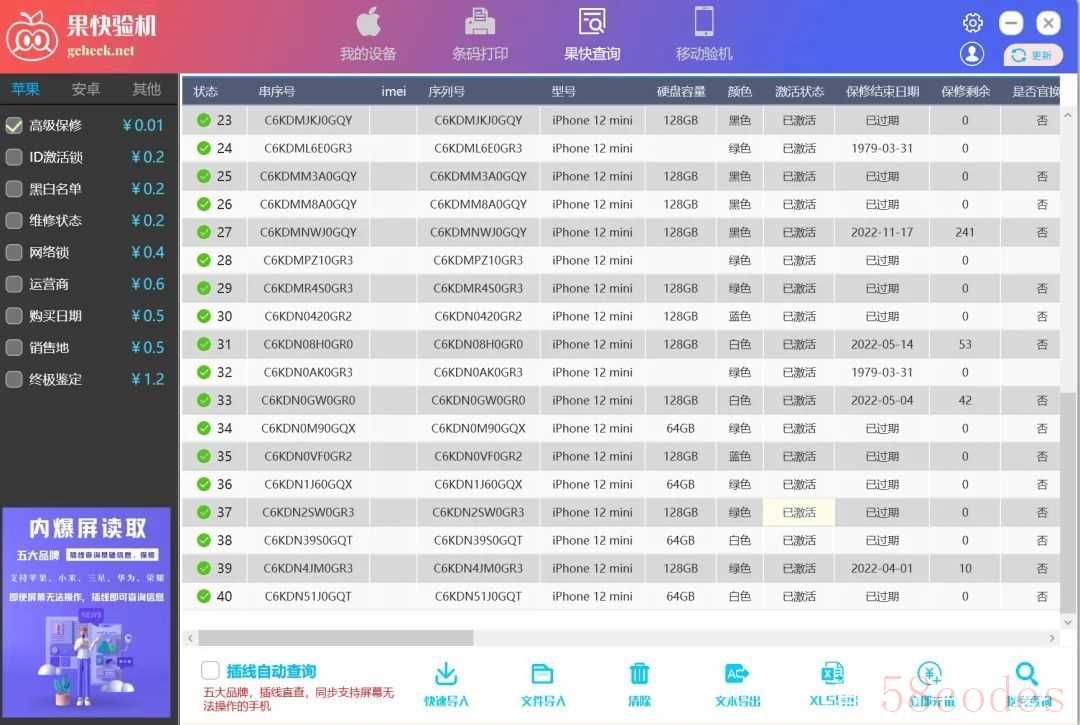This screenshot has height=725, width=1080.
Task: Click vertical scrollbar down arrow
Action: (1068, 622)
